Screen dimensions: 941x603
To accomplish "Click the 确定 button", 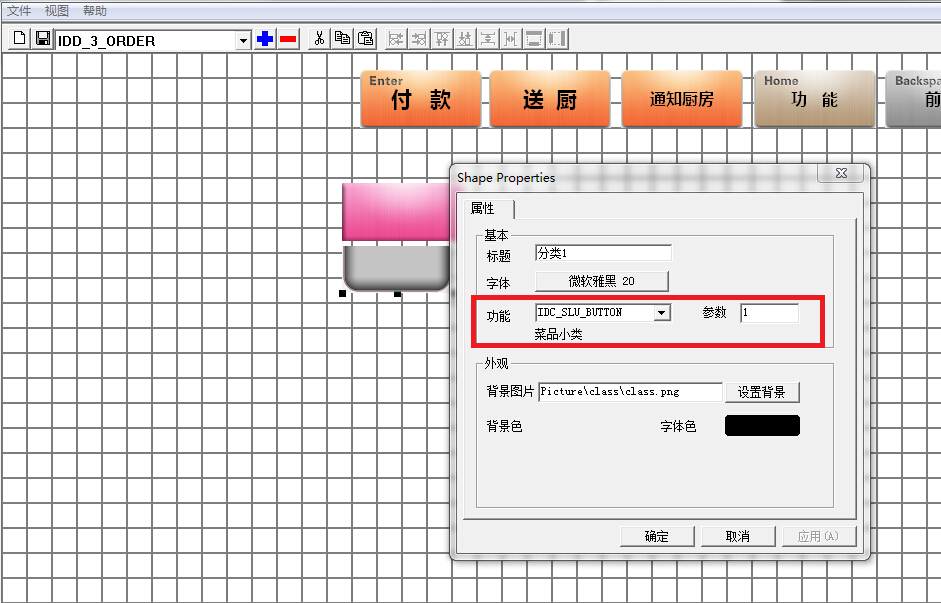I will (x=657, y=536).
